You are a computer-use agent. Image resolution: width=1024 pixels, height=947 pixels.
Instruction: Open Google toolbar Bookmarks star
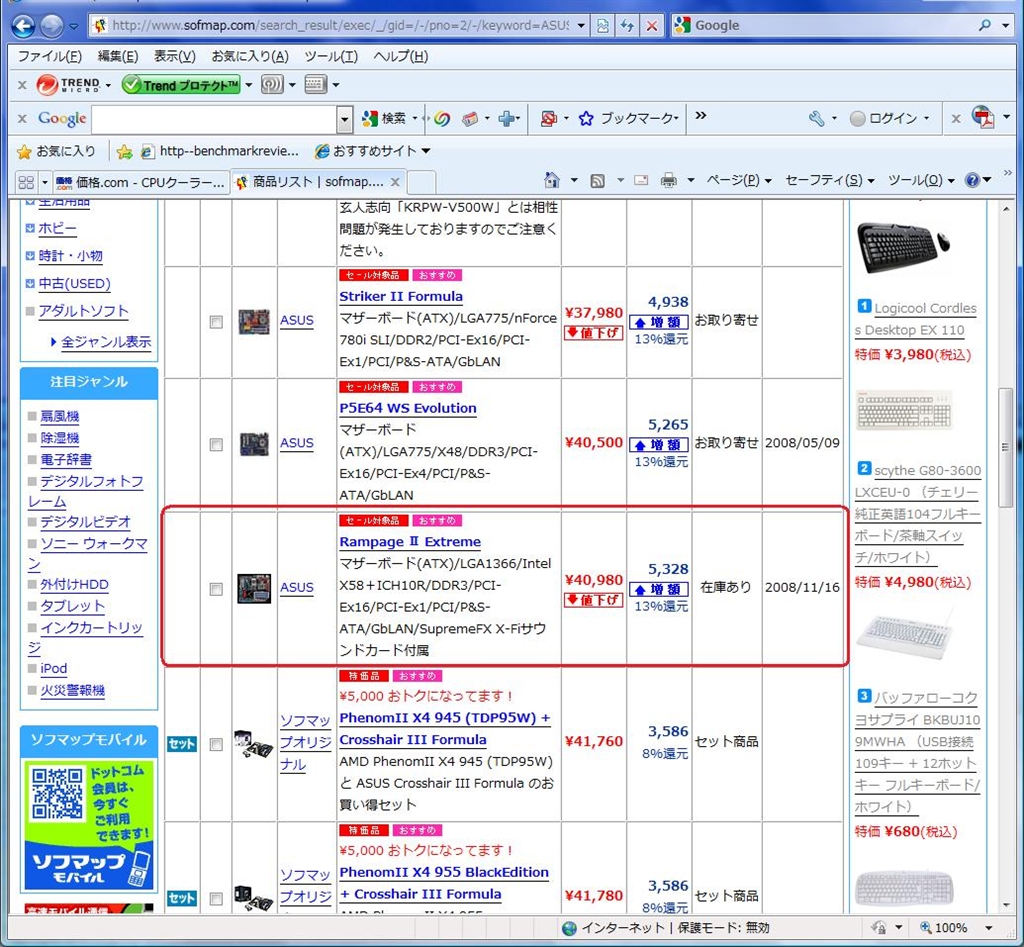(x=586, y=118)
